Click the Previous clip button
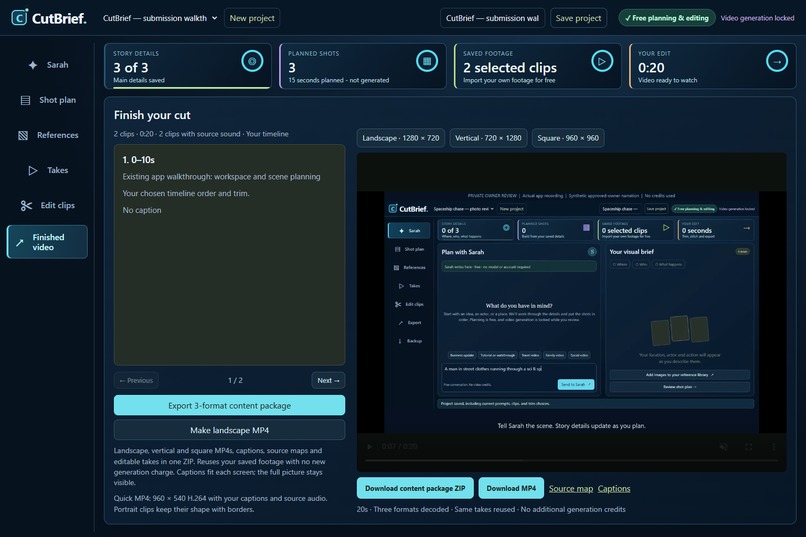The height and width of the screenshot is (537, 806). pyautogui.click(x=136, y=380)
